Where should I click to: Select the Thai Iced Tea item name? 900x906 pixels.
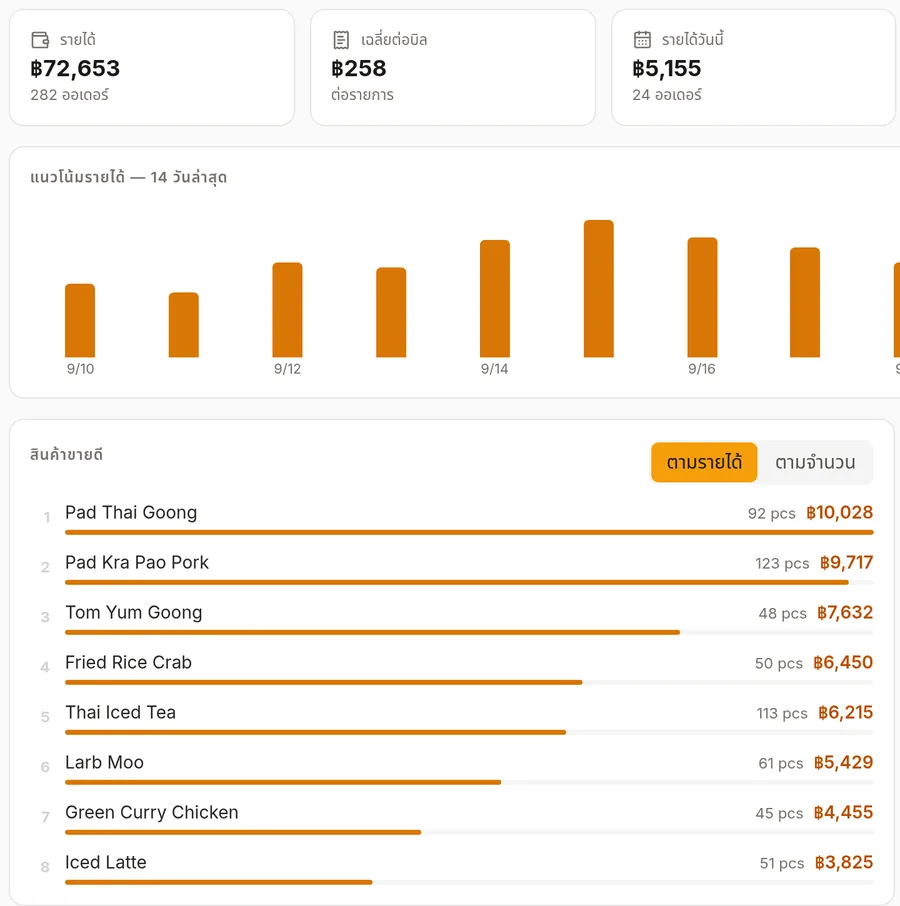[x=120, y=712]
